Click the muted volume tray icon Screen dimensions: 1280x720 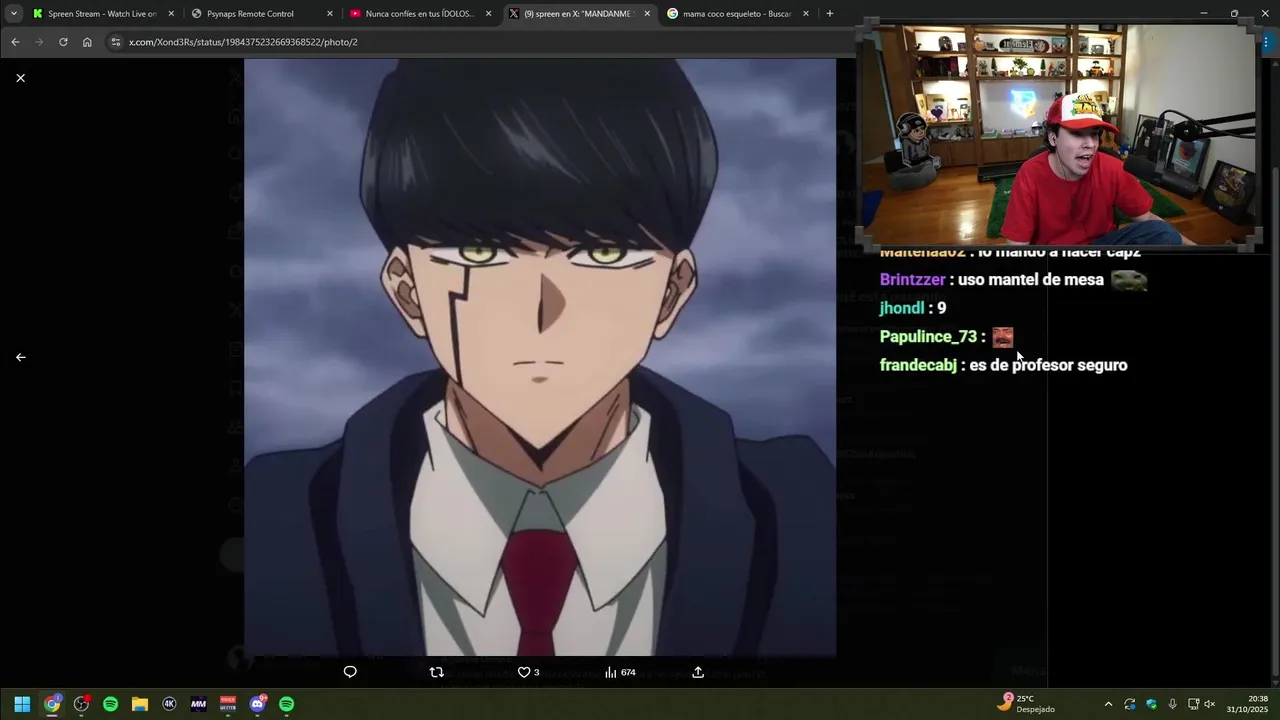pos(1210,704)
